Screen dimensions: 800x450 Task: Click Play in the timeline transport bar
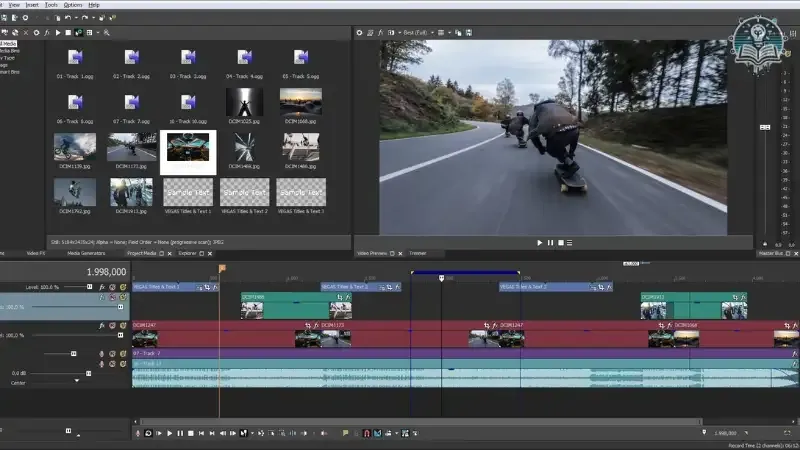[x=170, y=433]
